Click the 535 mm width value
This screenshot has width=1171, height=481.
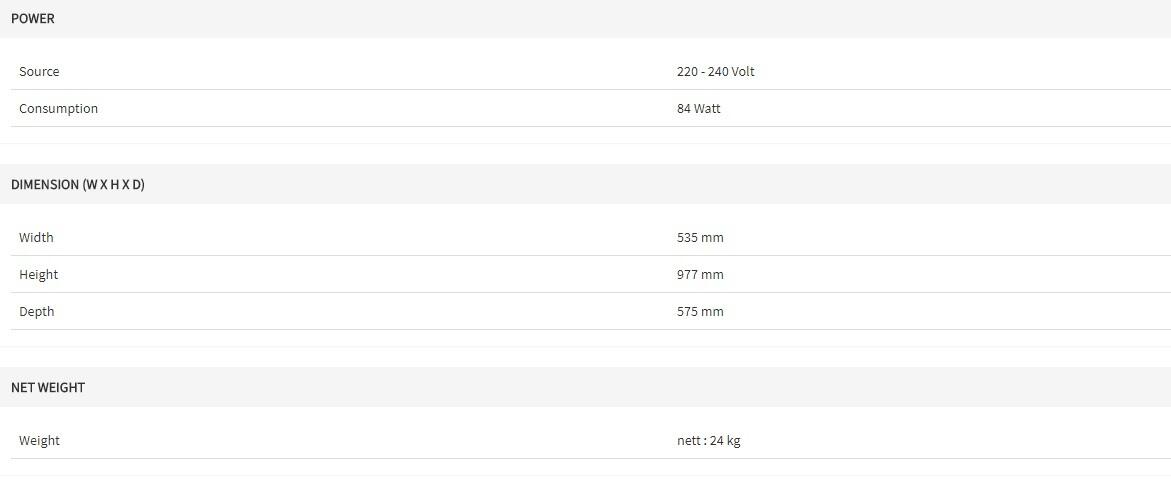tap(700, 238)
